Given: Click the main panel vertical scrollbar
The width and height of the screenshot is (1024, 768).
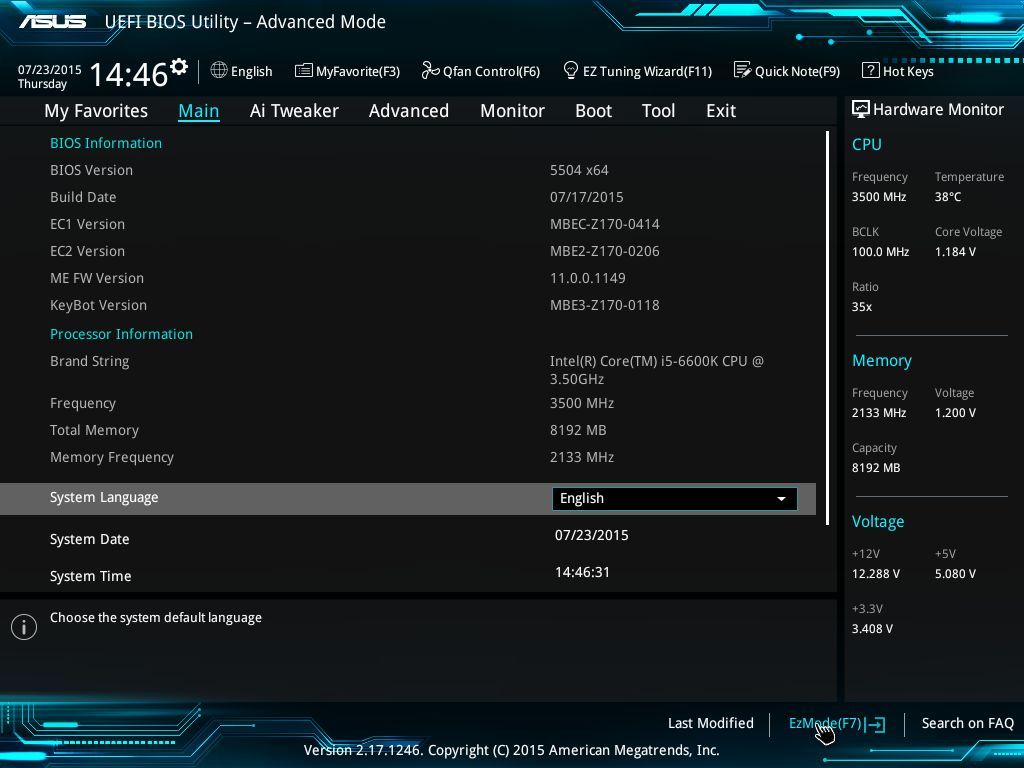Looking at the screenshot, I should pyautogui.click(x=827, y=328).
